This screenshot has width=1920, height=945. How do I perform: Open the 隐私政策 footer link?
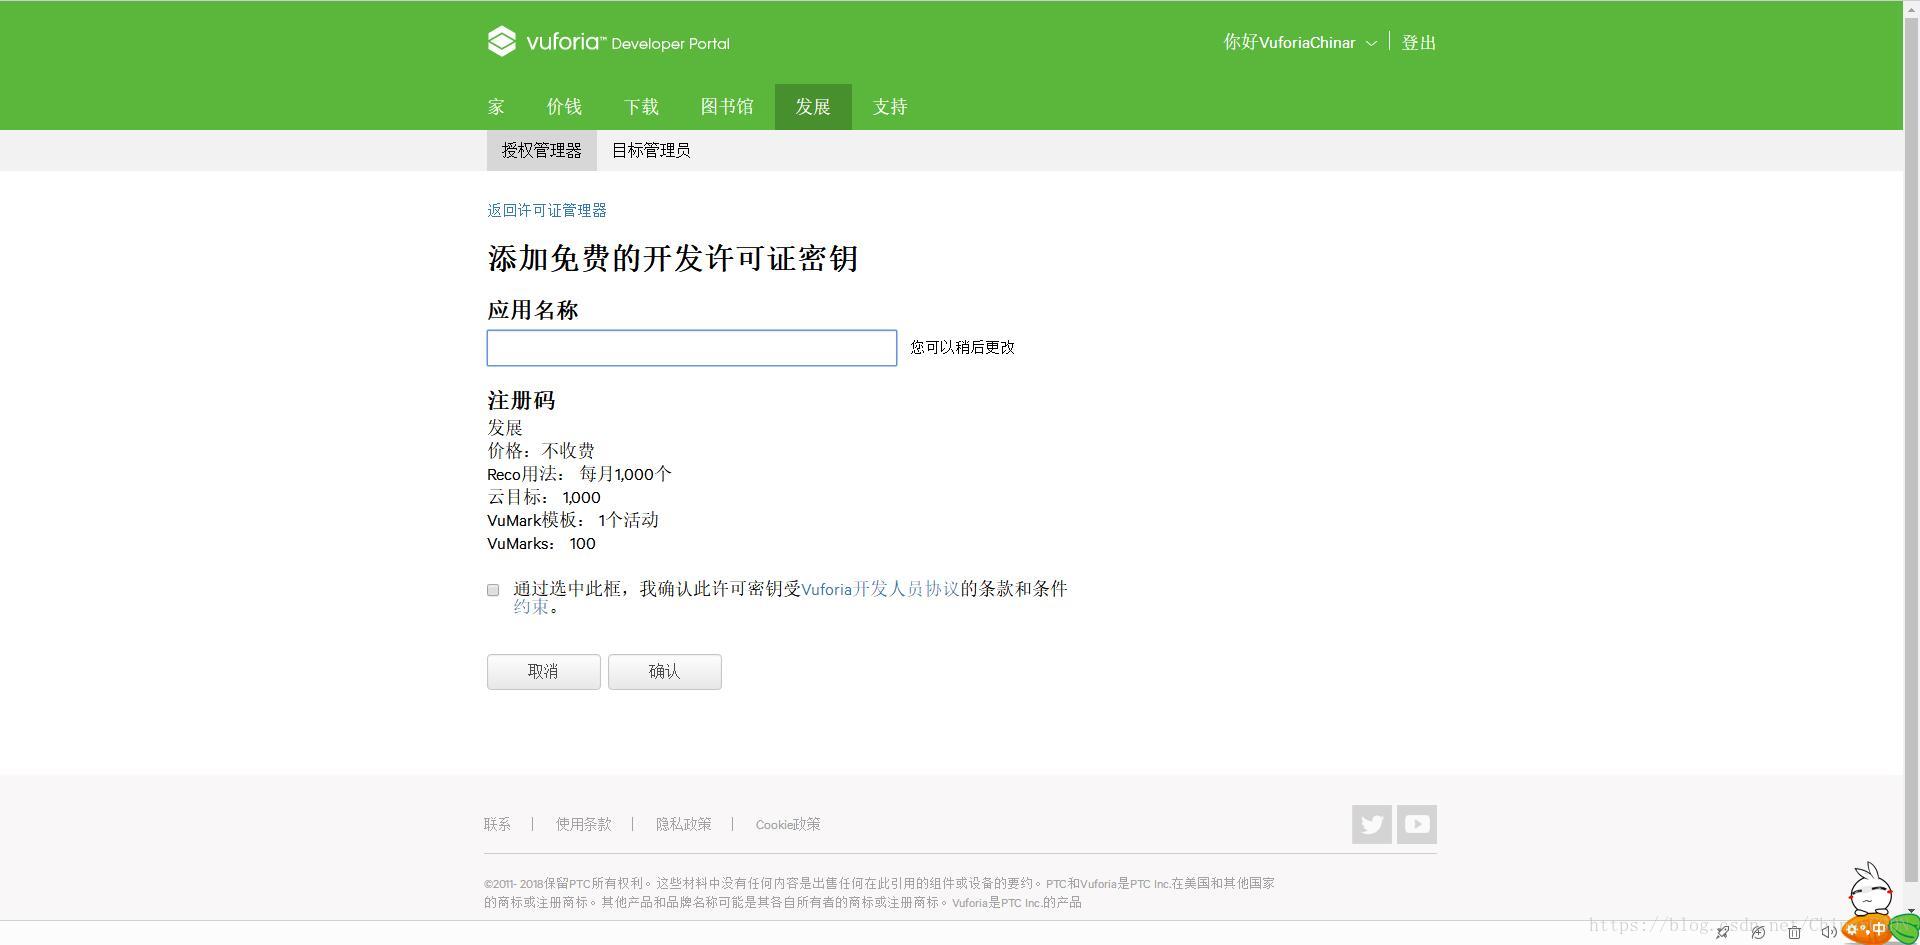click(684, 824)
